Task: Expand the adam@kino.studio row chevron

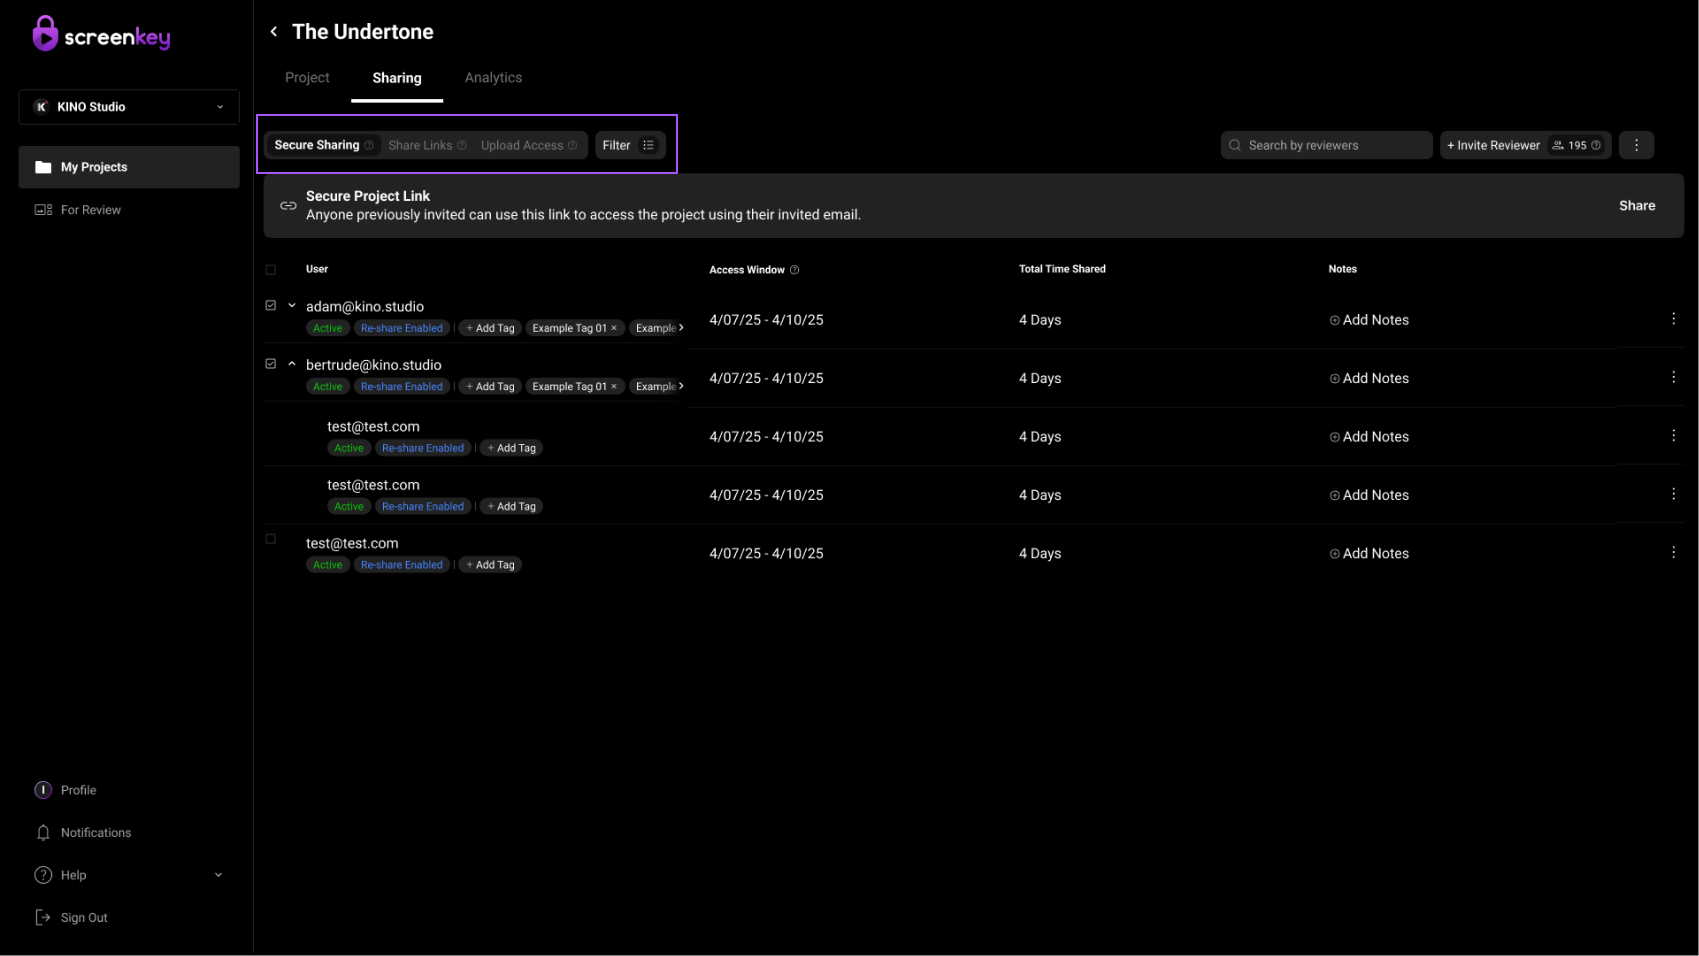Action: [292, 306]
